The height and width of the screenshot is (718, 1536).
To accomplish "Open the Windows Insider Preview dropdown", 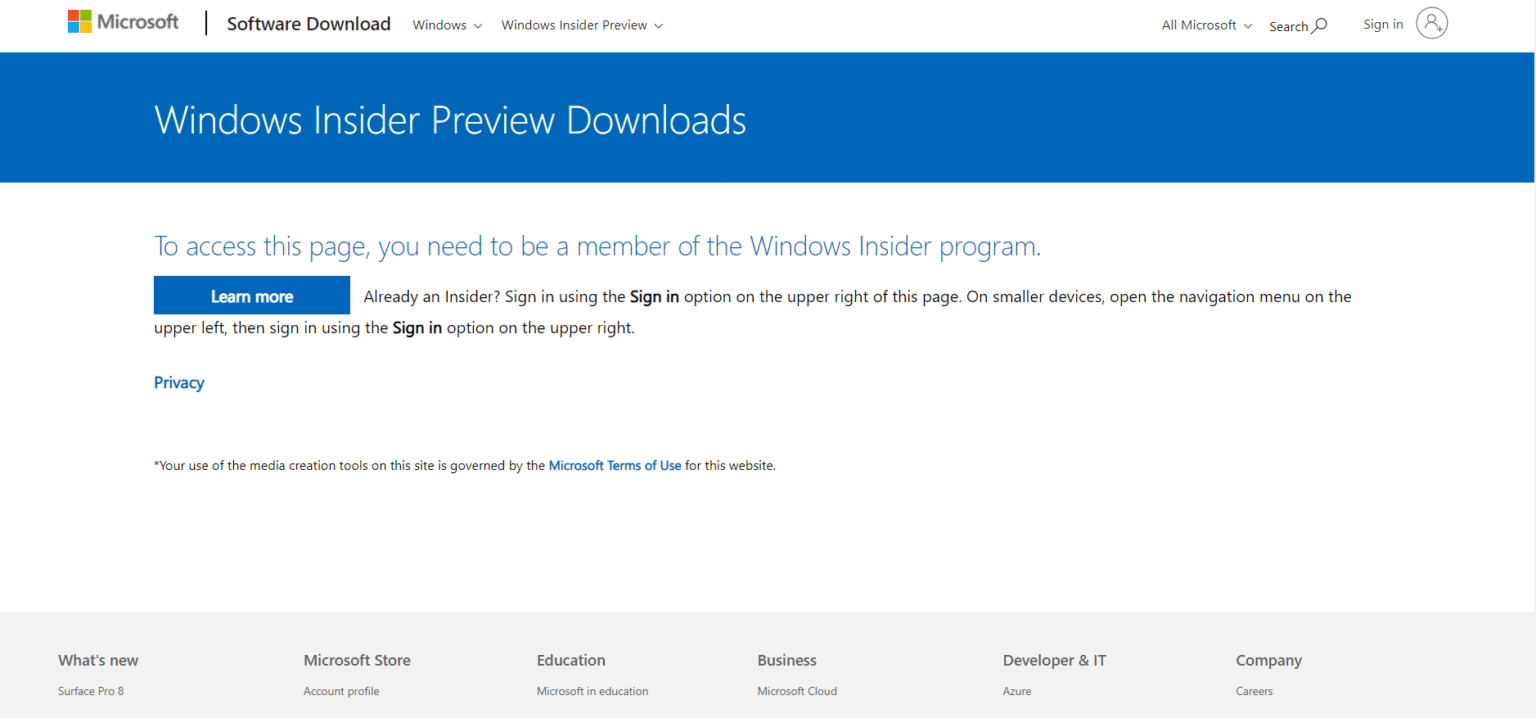I will tap(581, 25).
